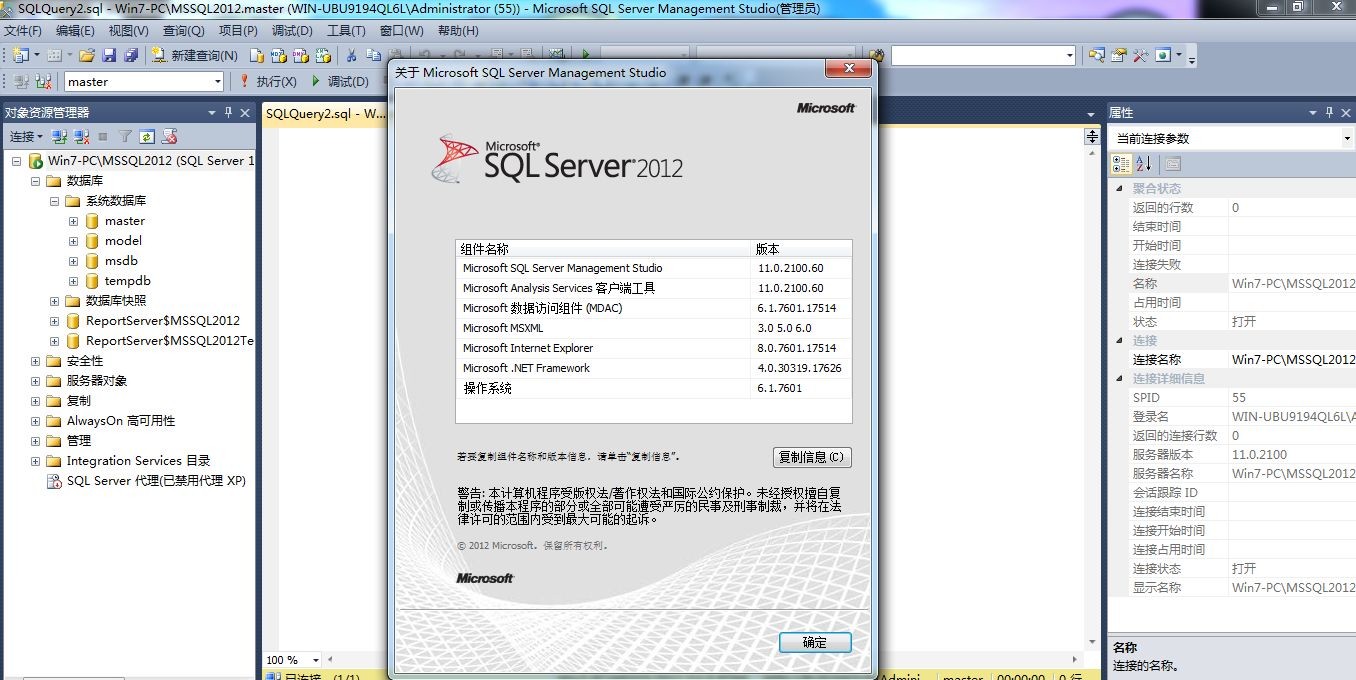Image resolution: width=1356 pixels, height=680 pixels.
Task: Click the 版本 column header
Action: coord(803,249)
